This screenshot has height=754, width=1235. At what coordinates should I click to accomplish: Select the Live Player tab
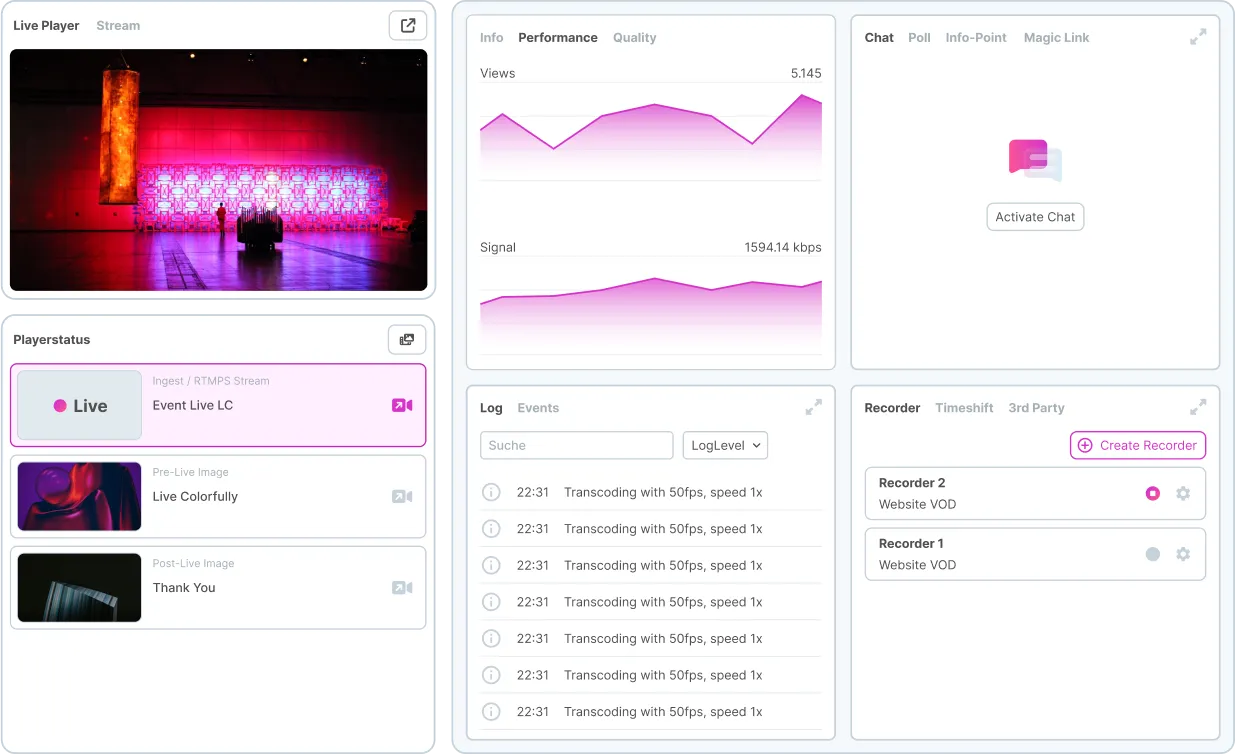(46, 26)
